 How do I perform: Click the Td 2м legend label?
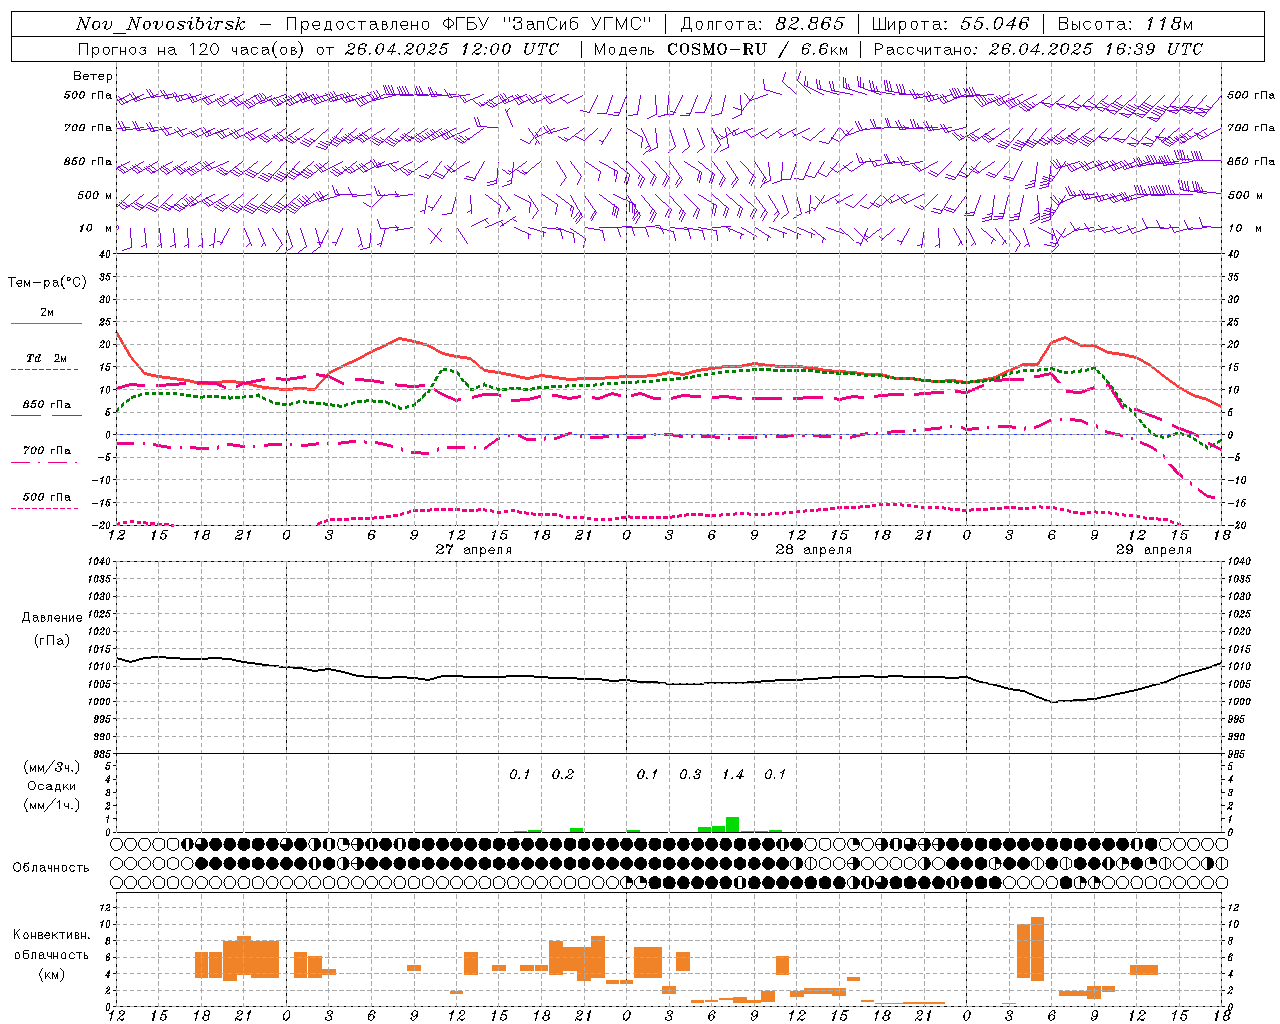tap(47, 358)
